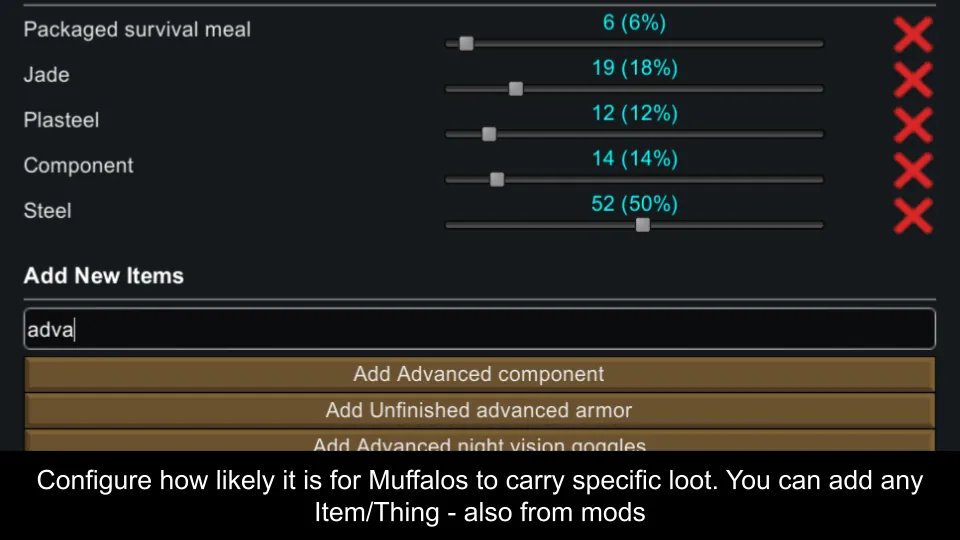
Task: Click the Component slider handle
Action: (x=497, y=180)
